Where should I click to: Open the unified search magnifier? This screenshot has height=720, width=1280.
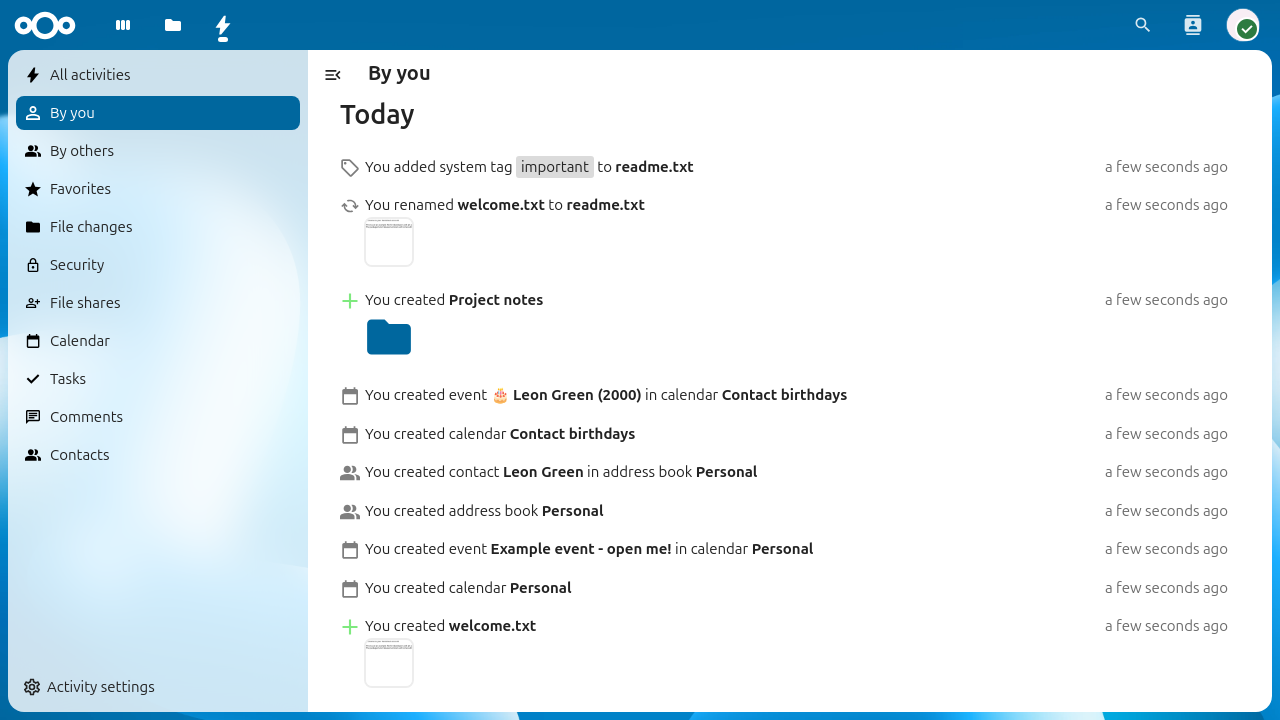1143,25
